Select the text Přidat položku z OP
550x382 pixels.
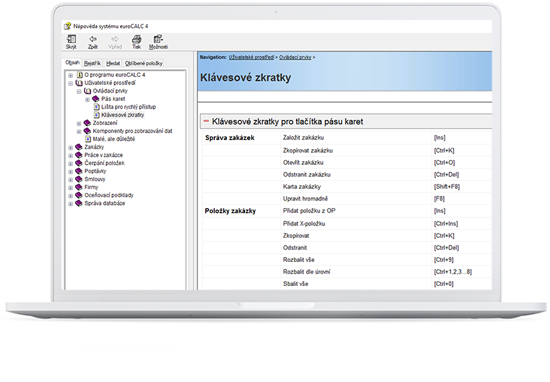(309, 210)
